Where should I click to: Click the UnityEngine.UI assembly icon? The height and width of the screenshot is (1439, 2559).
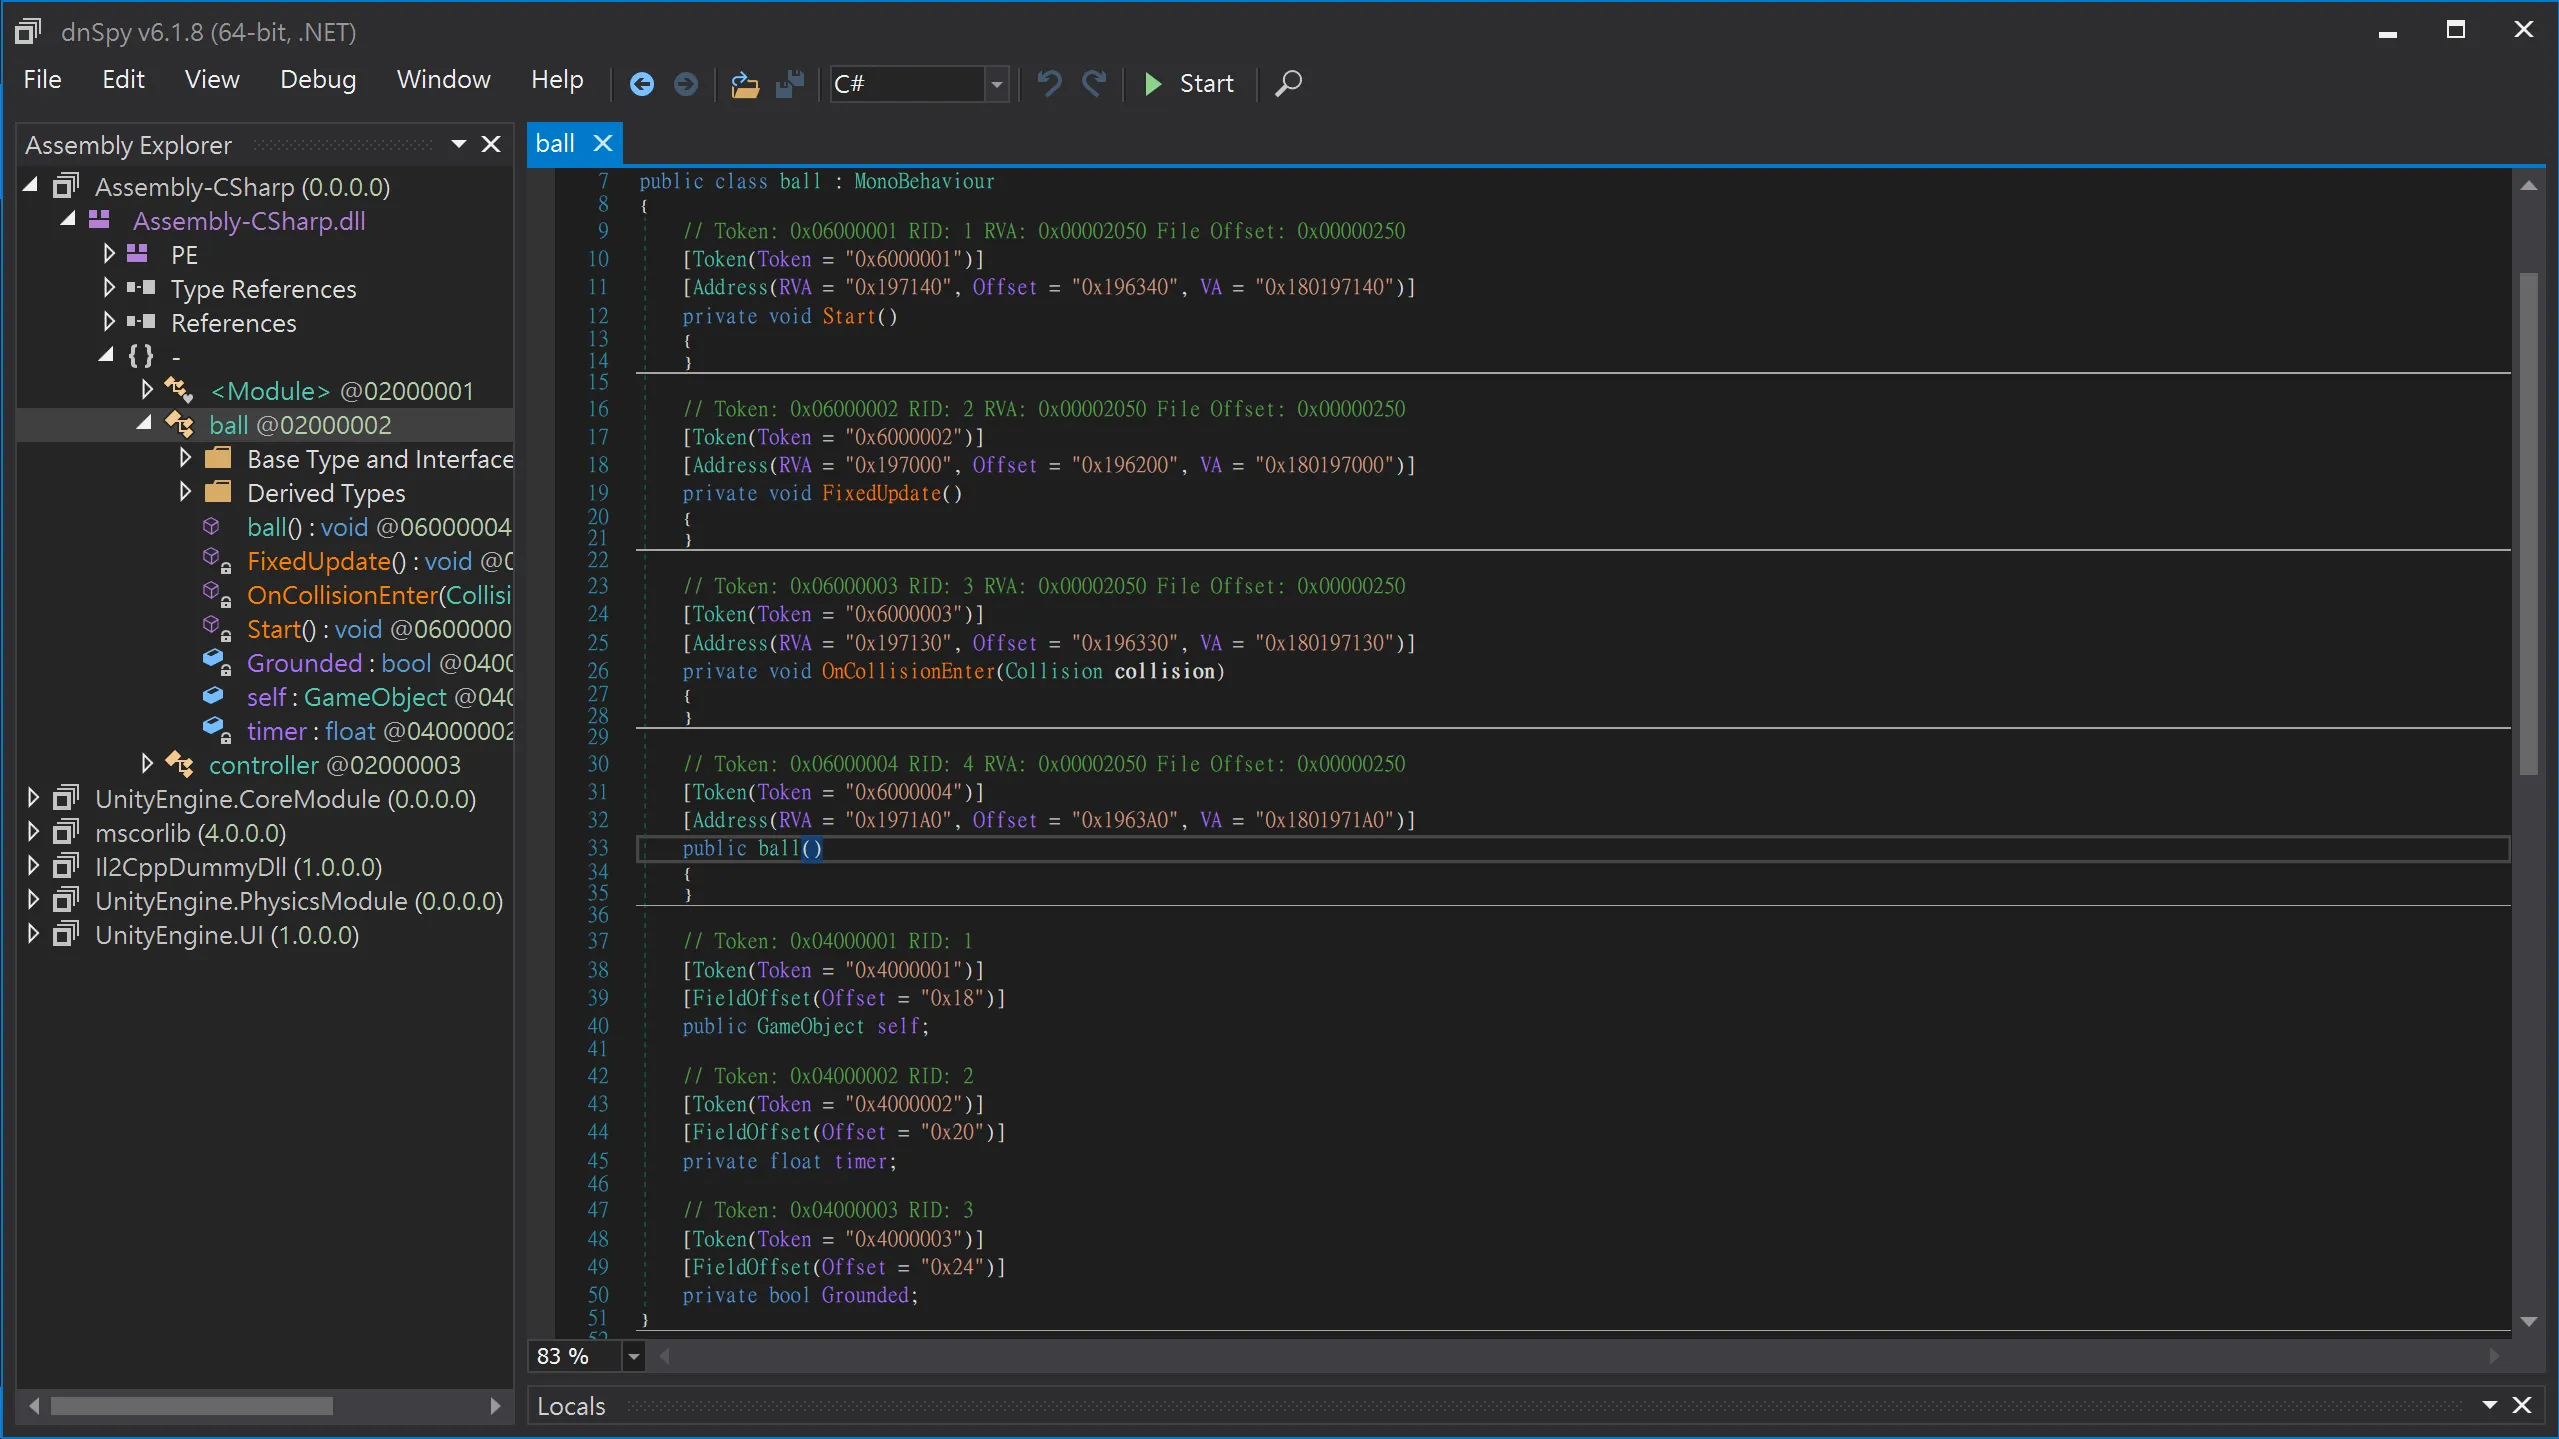[66, 934]
